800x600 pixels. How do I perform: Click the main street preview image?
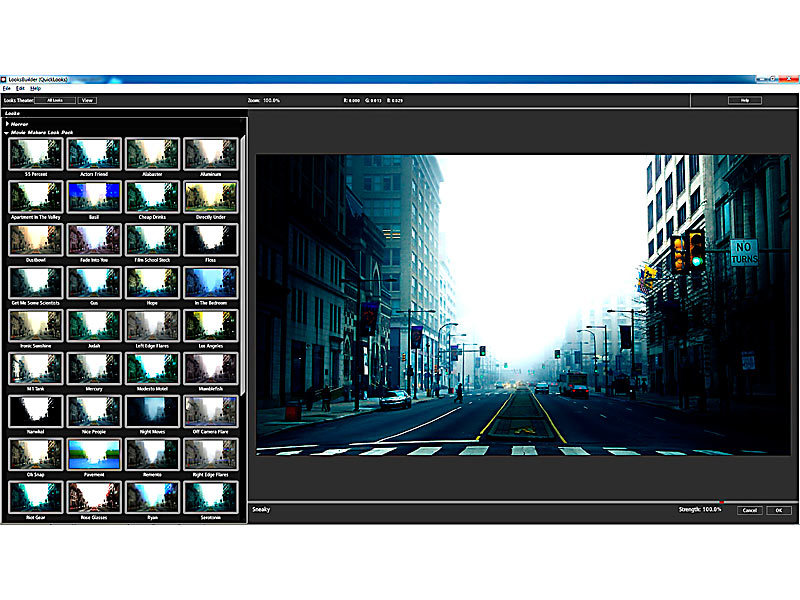523,305
